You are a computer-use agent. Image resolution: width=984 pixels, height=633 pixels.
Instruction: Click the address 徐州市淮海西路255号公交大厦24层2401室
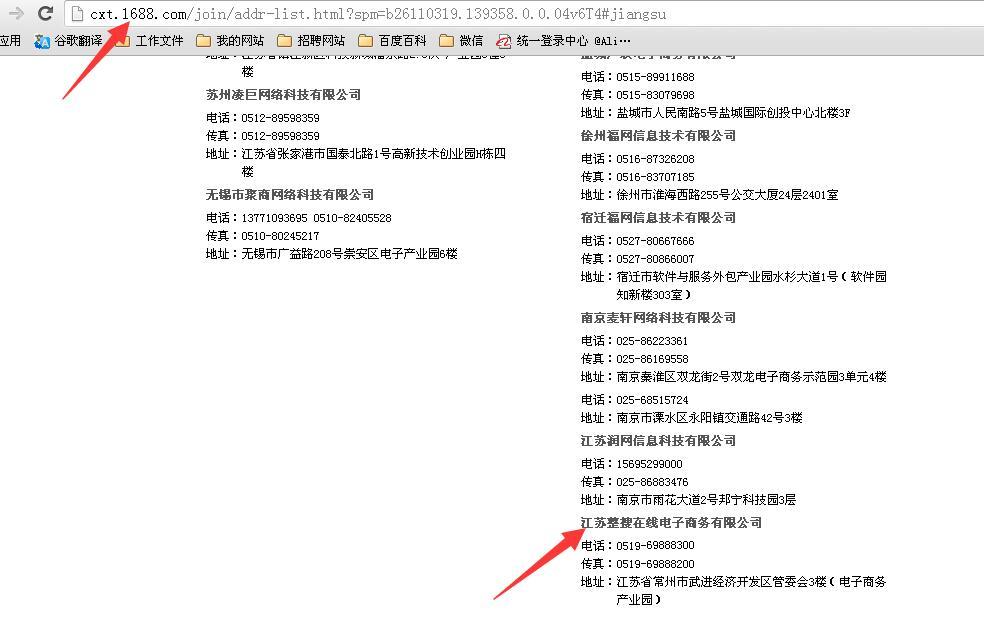[x=727, y=195]
